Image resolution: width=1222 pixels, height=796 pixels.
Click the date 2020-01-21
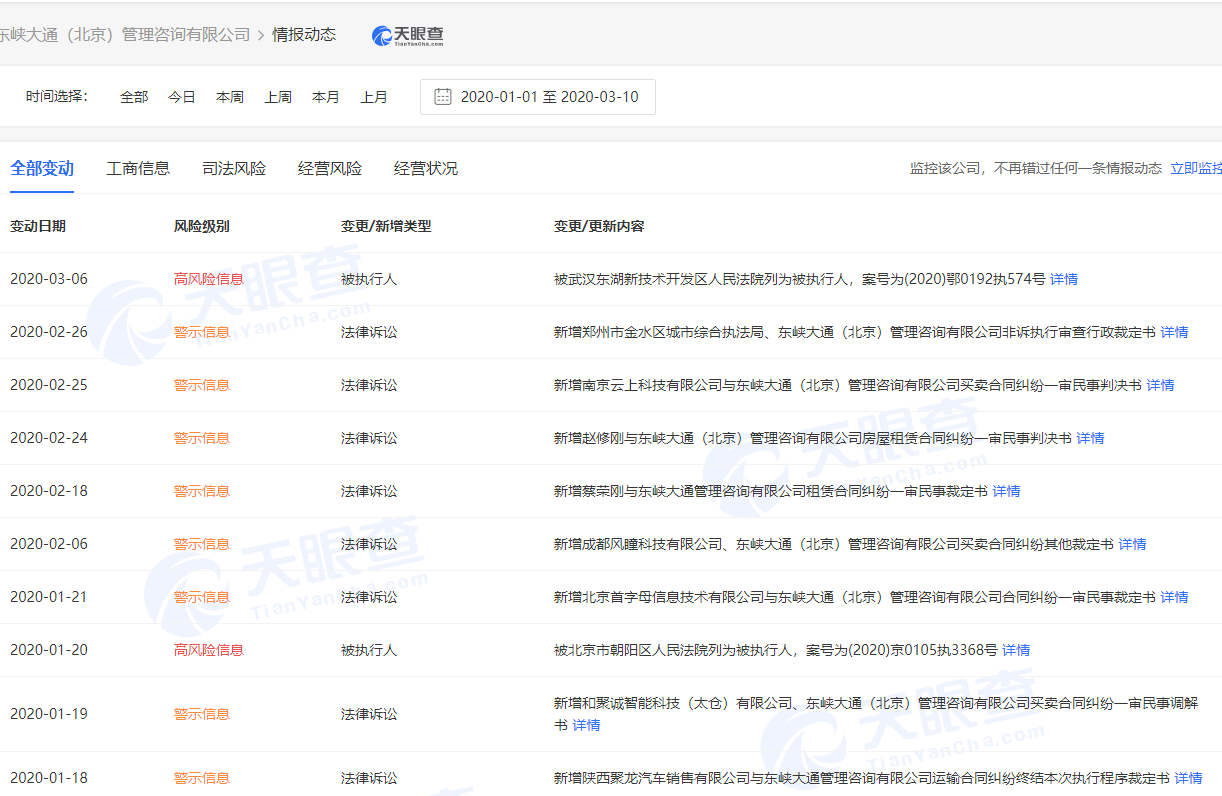[49, 597]
